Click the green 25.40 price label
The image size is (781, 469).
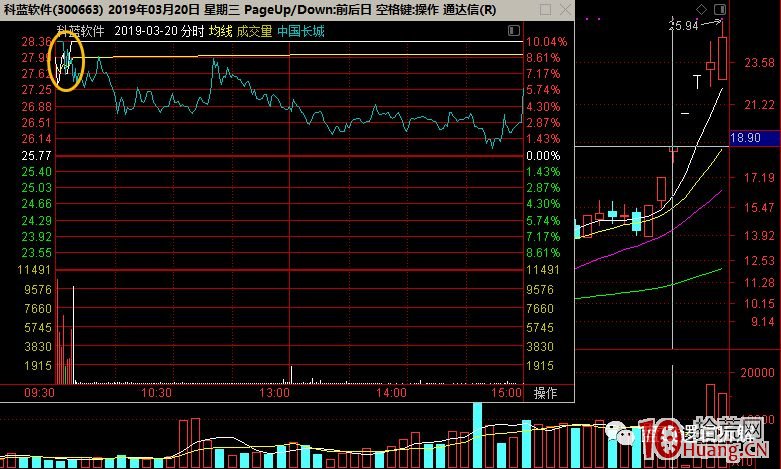tap(36, 172)
